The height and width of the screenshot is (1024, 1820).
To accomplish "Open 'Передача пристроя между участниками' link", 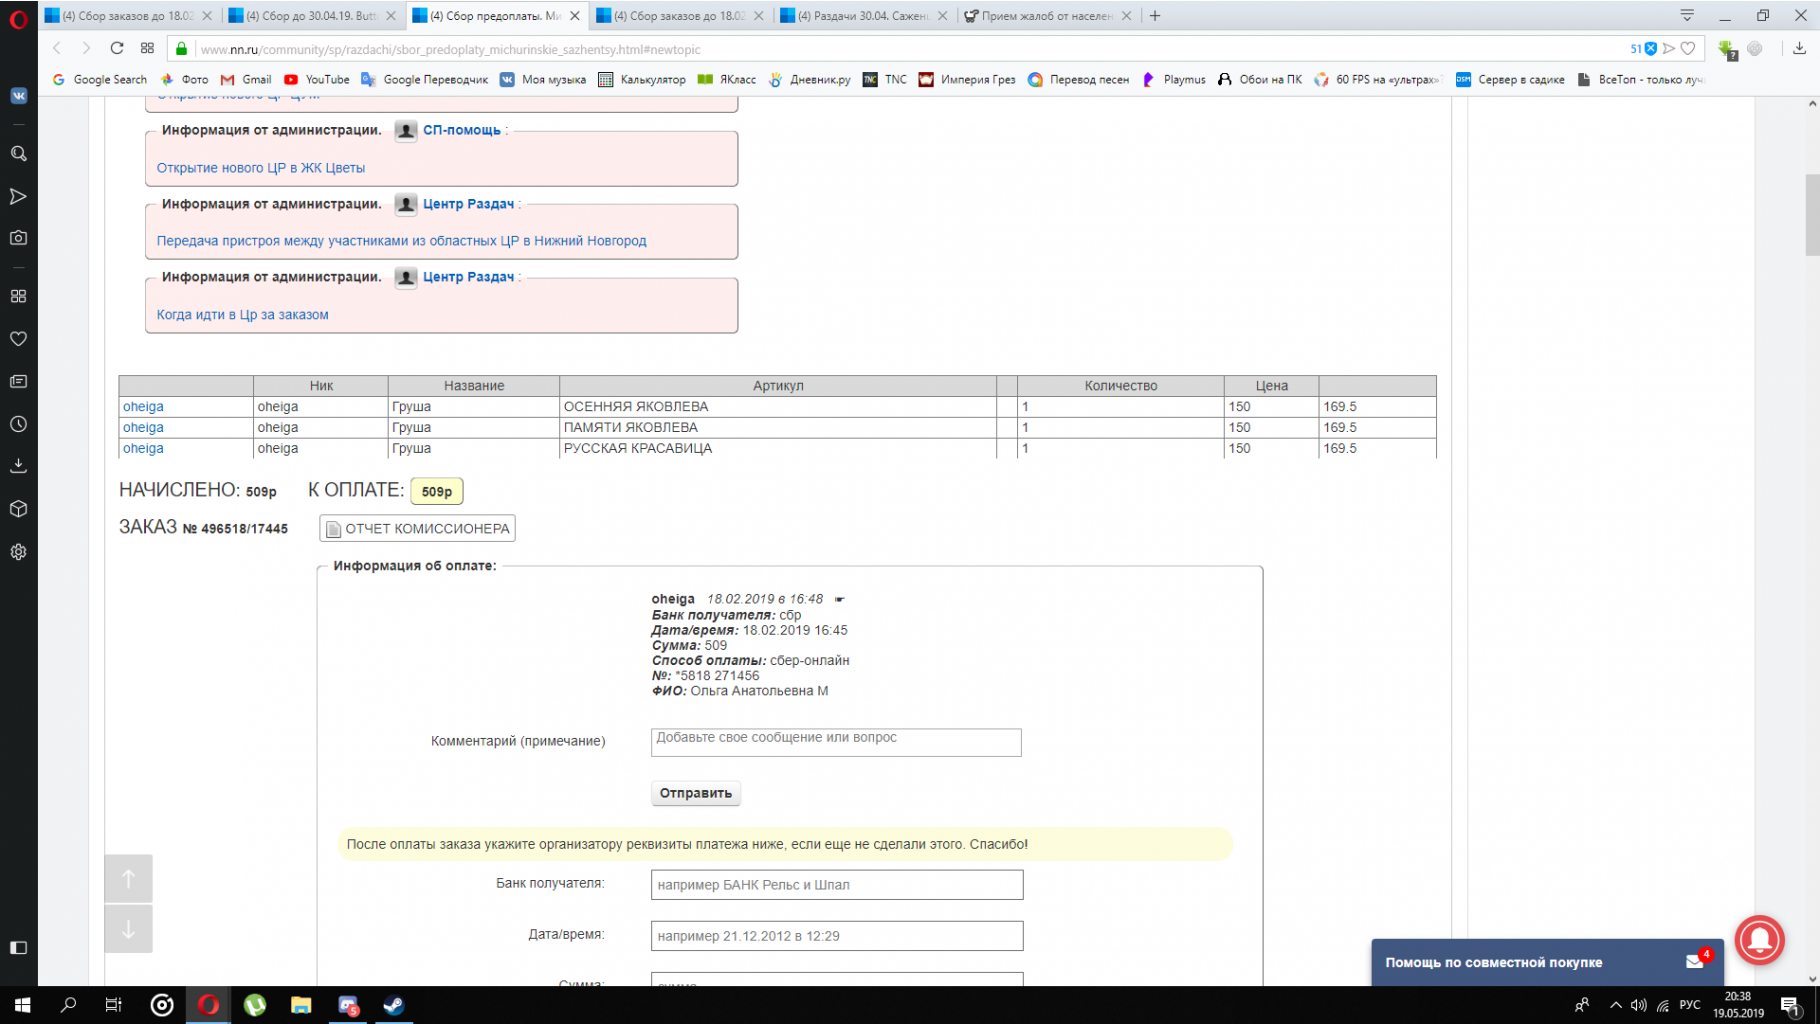I will coord(401,240).
